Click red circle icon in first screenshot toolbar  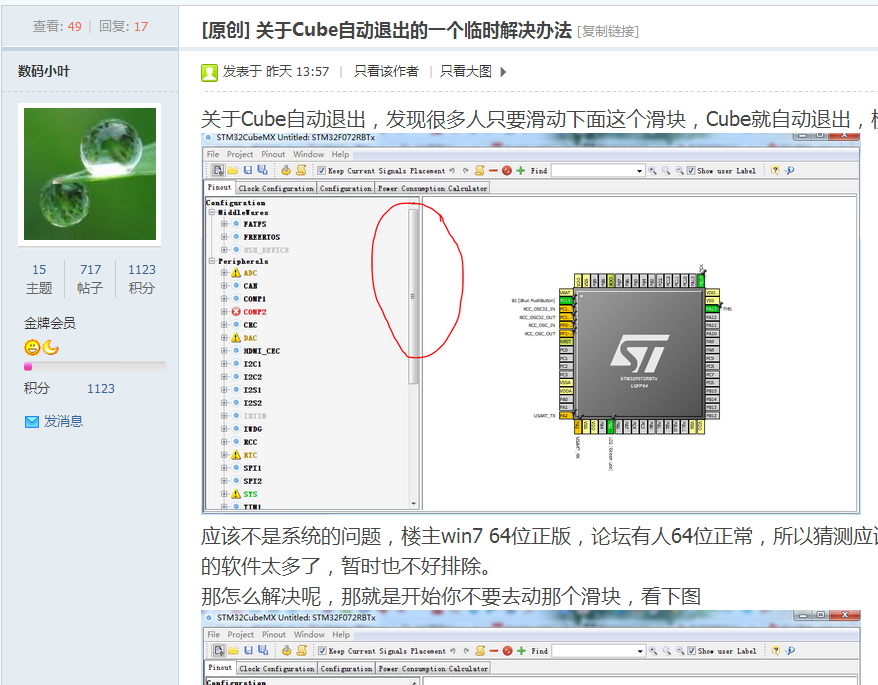click(507, 170)
